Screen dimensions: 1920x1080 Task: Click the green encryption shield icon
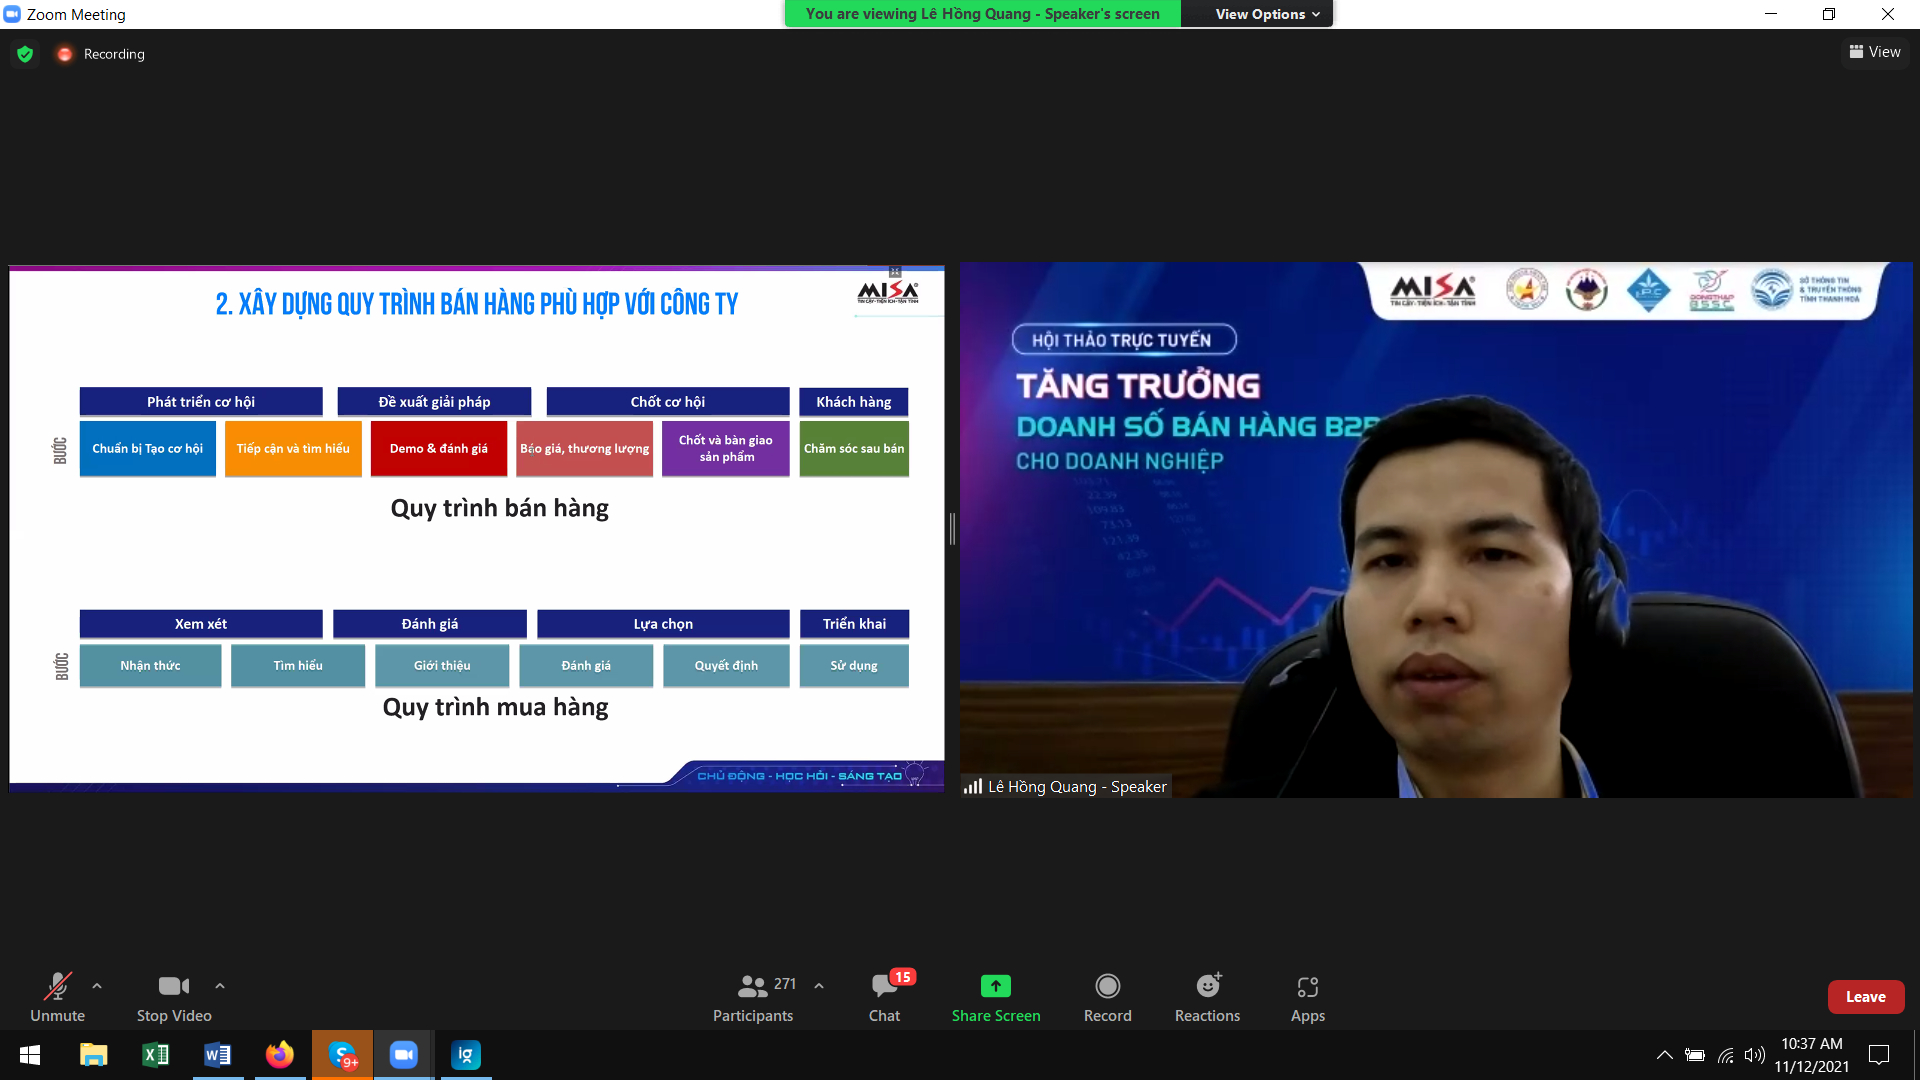[25, 54]
